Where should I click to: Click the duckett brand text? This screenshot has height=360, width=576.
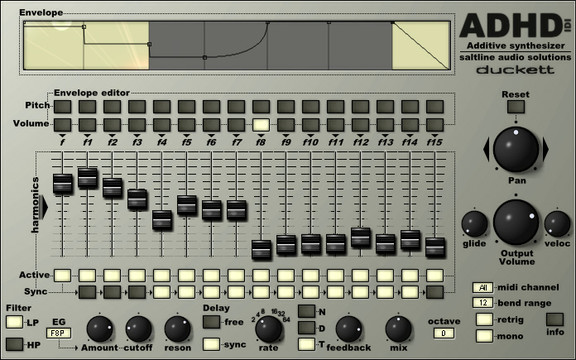(x=515, y=69)
